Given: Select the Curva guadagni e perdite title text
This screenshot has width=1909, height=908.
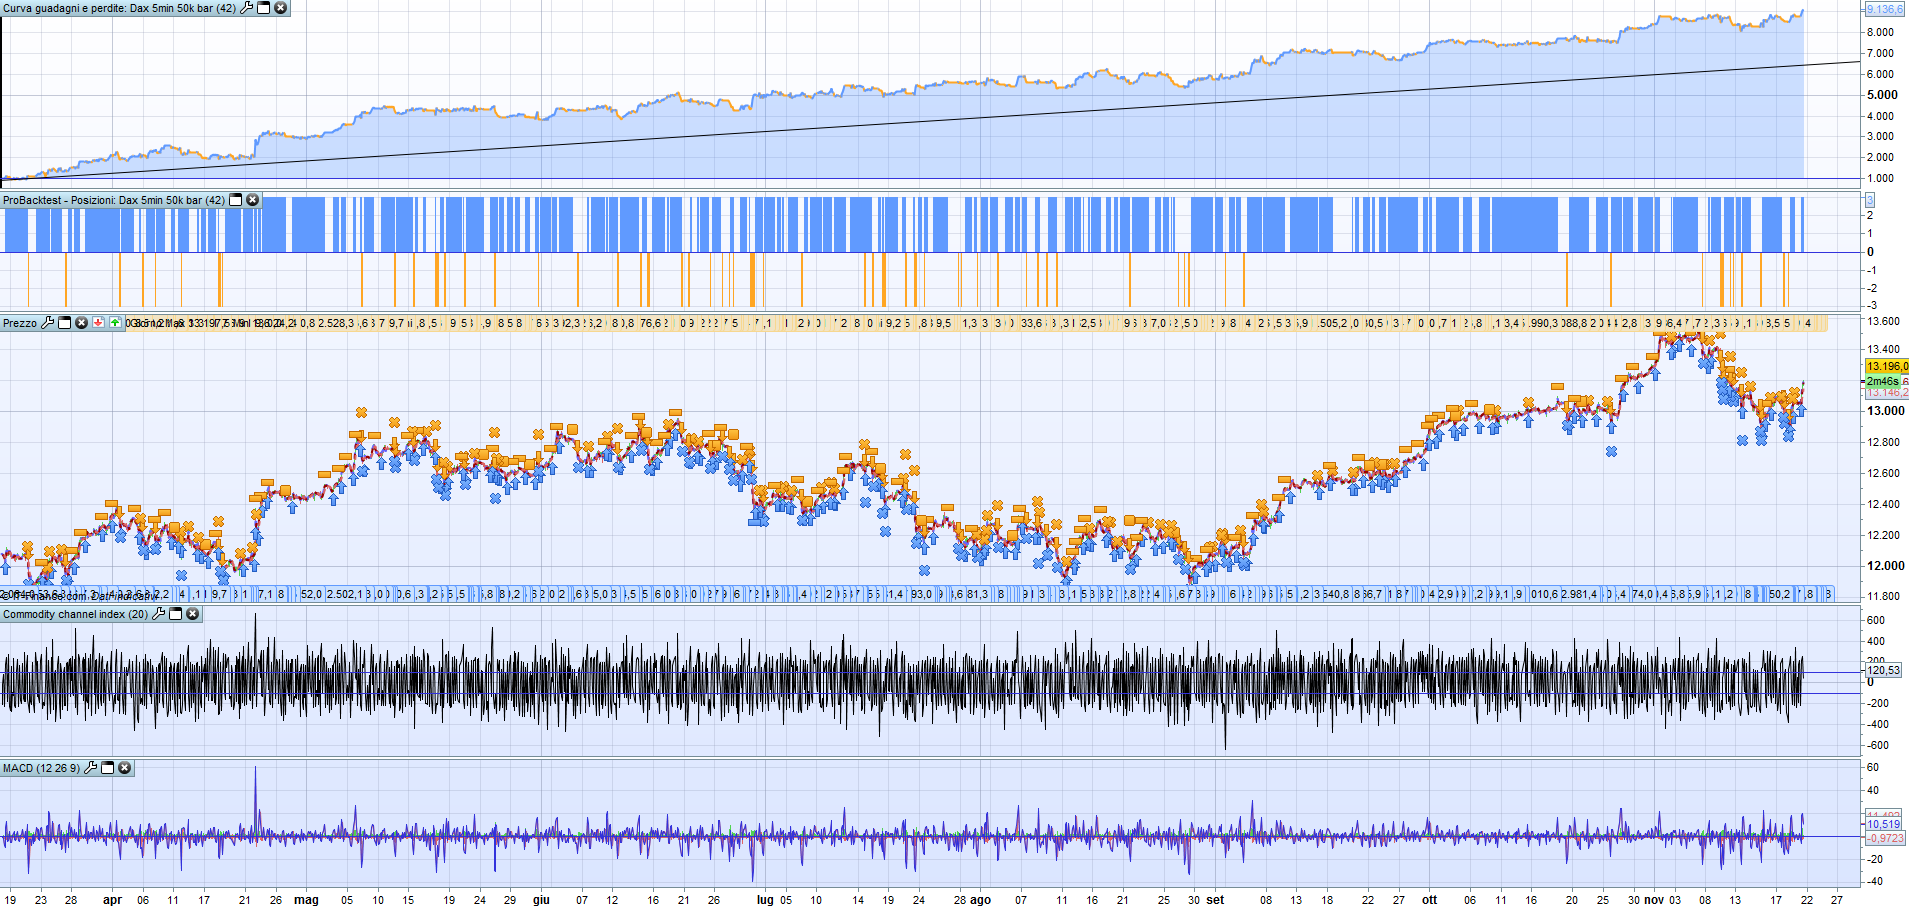Looking at the screenshot, I should pos(119,8).
